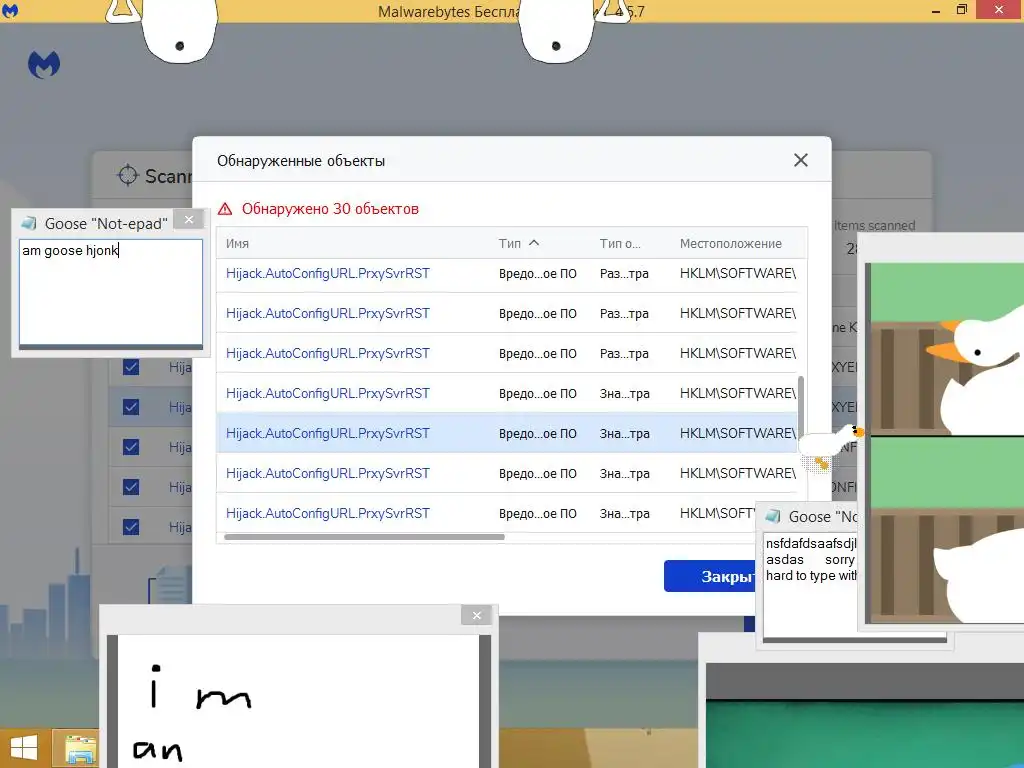Open File Explorer from the taskbar
The height and width of the screenshot is (768, 1024).
[79, 748]
